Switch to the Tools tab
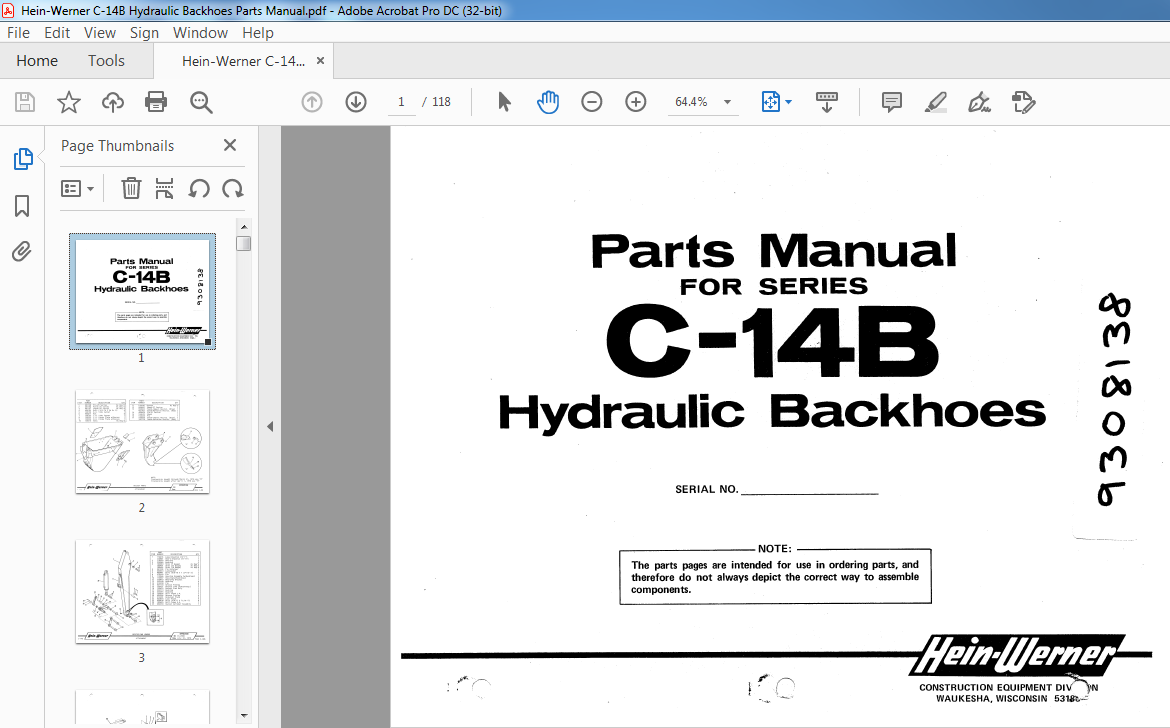Screen dimensions: 1170x728 click(106, 61)
